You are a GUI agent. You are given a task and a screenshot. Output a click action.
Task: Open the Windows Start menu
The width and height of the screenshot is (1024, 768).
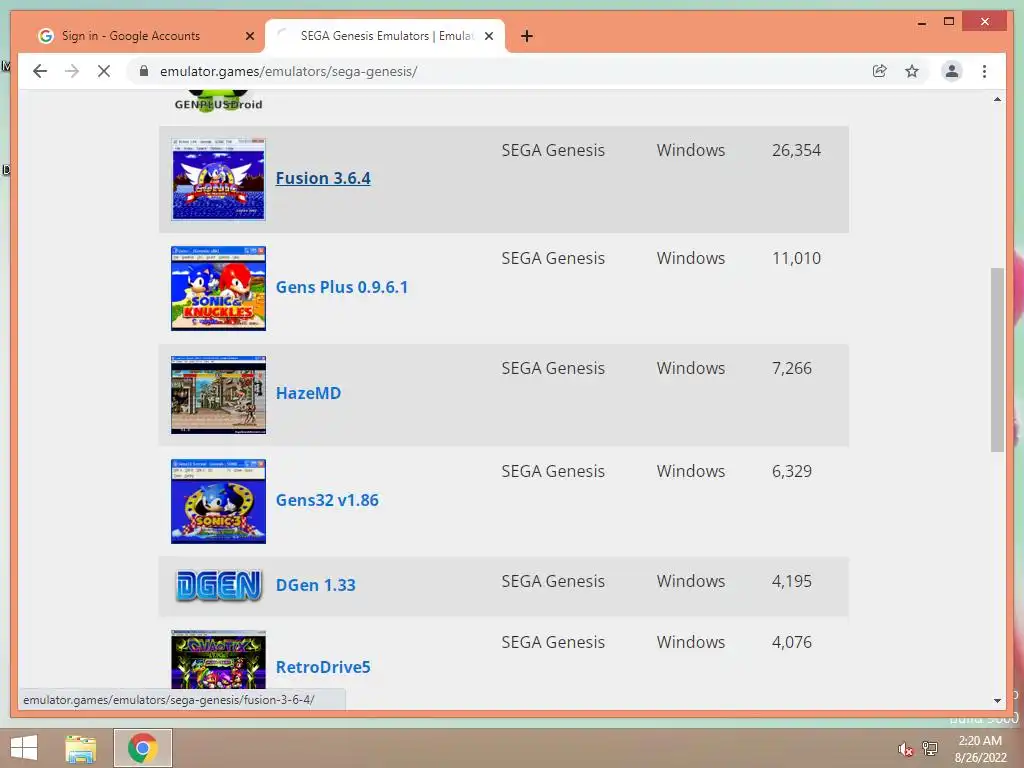click(24, 748)
